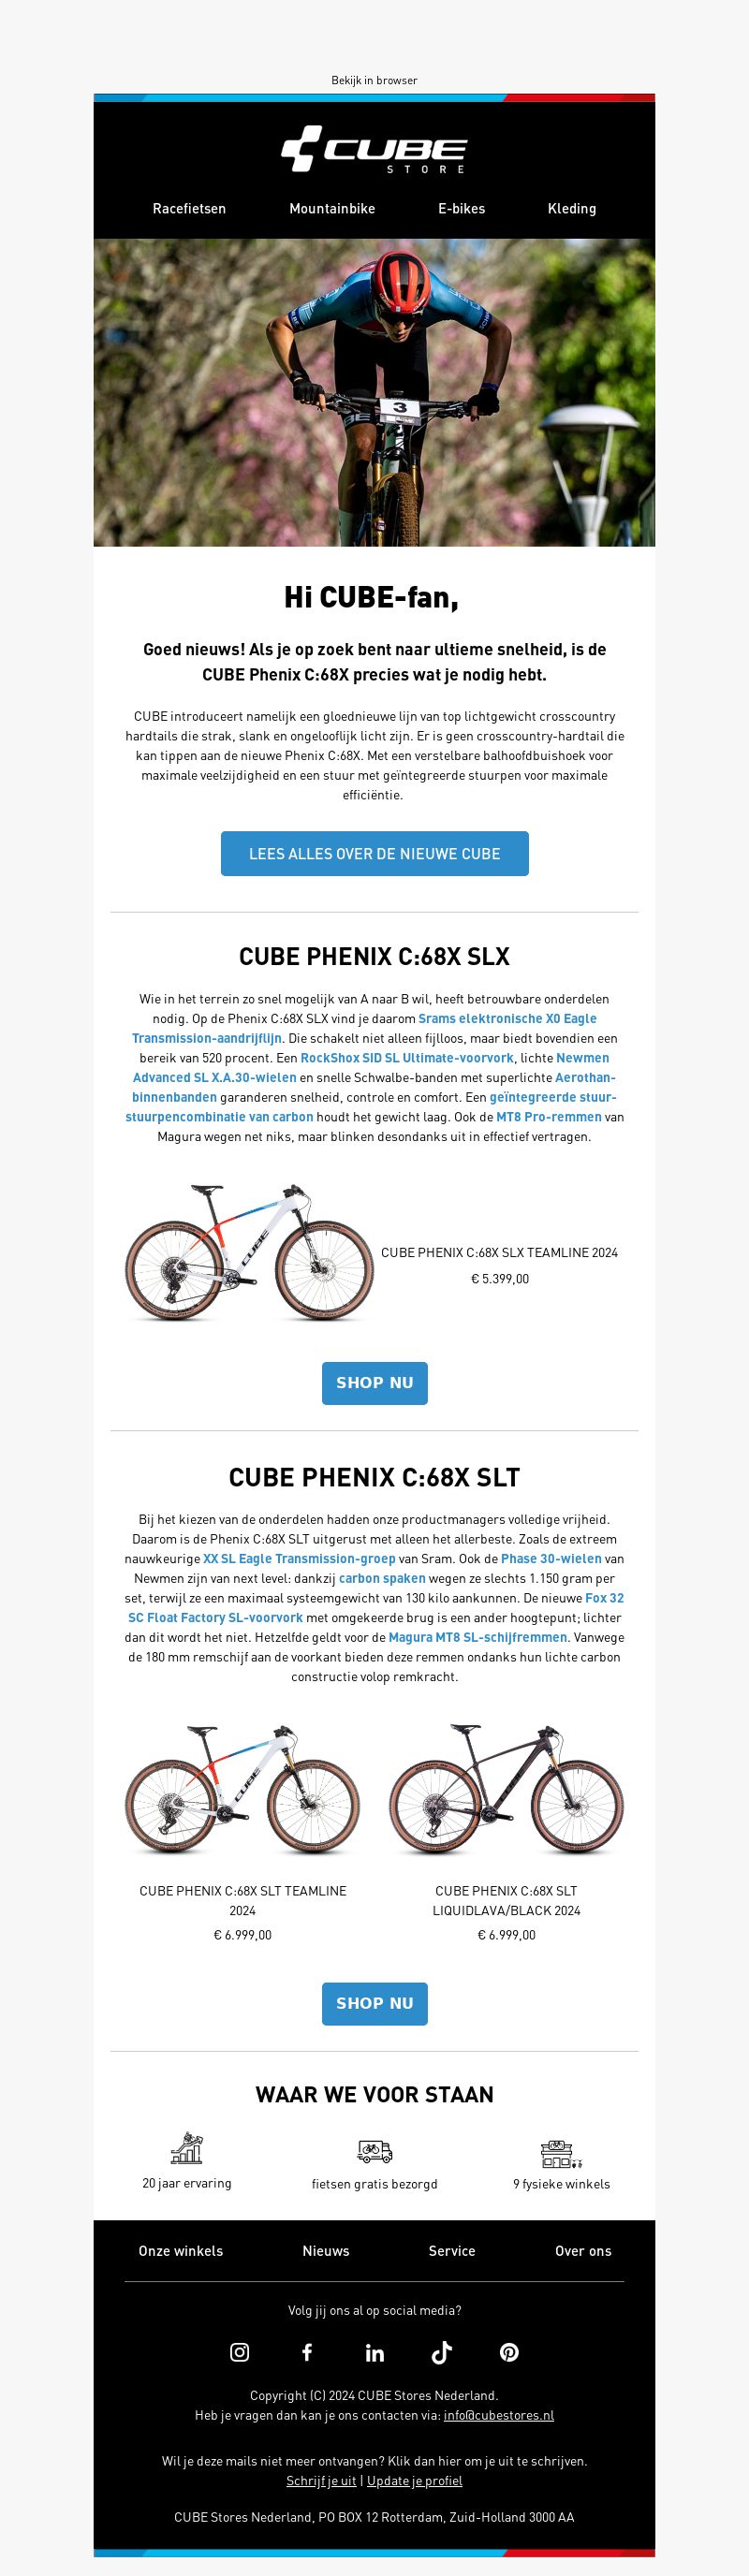Open the Racefietsen menu item

click(x=189, y=208)
